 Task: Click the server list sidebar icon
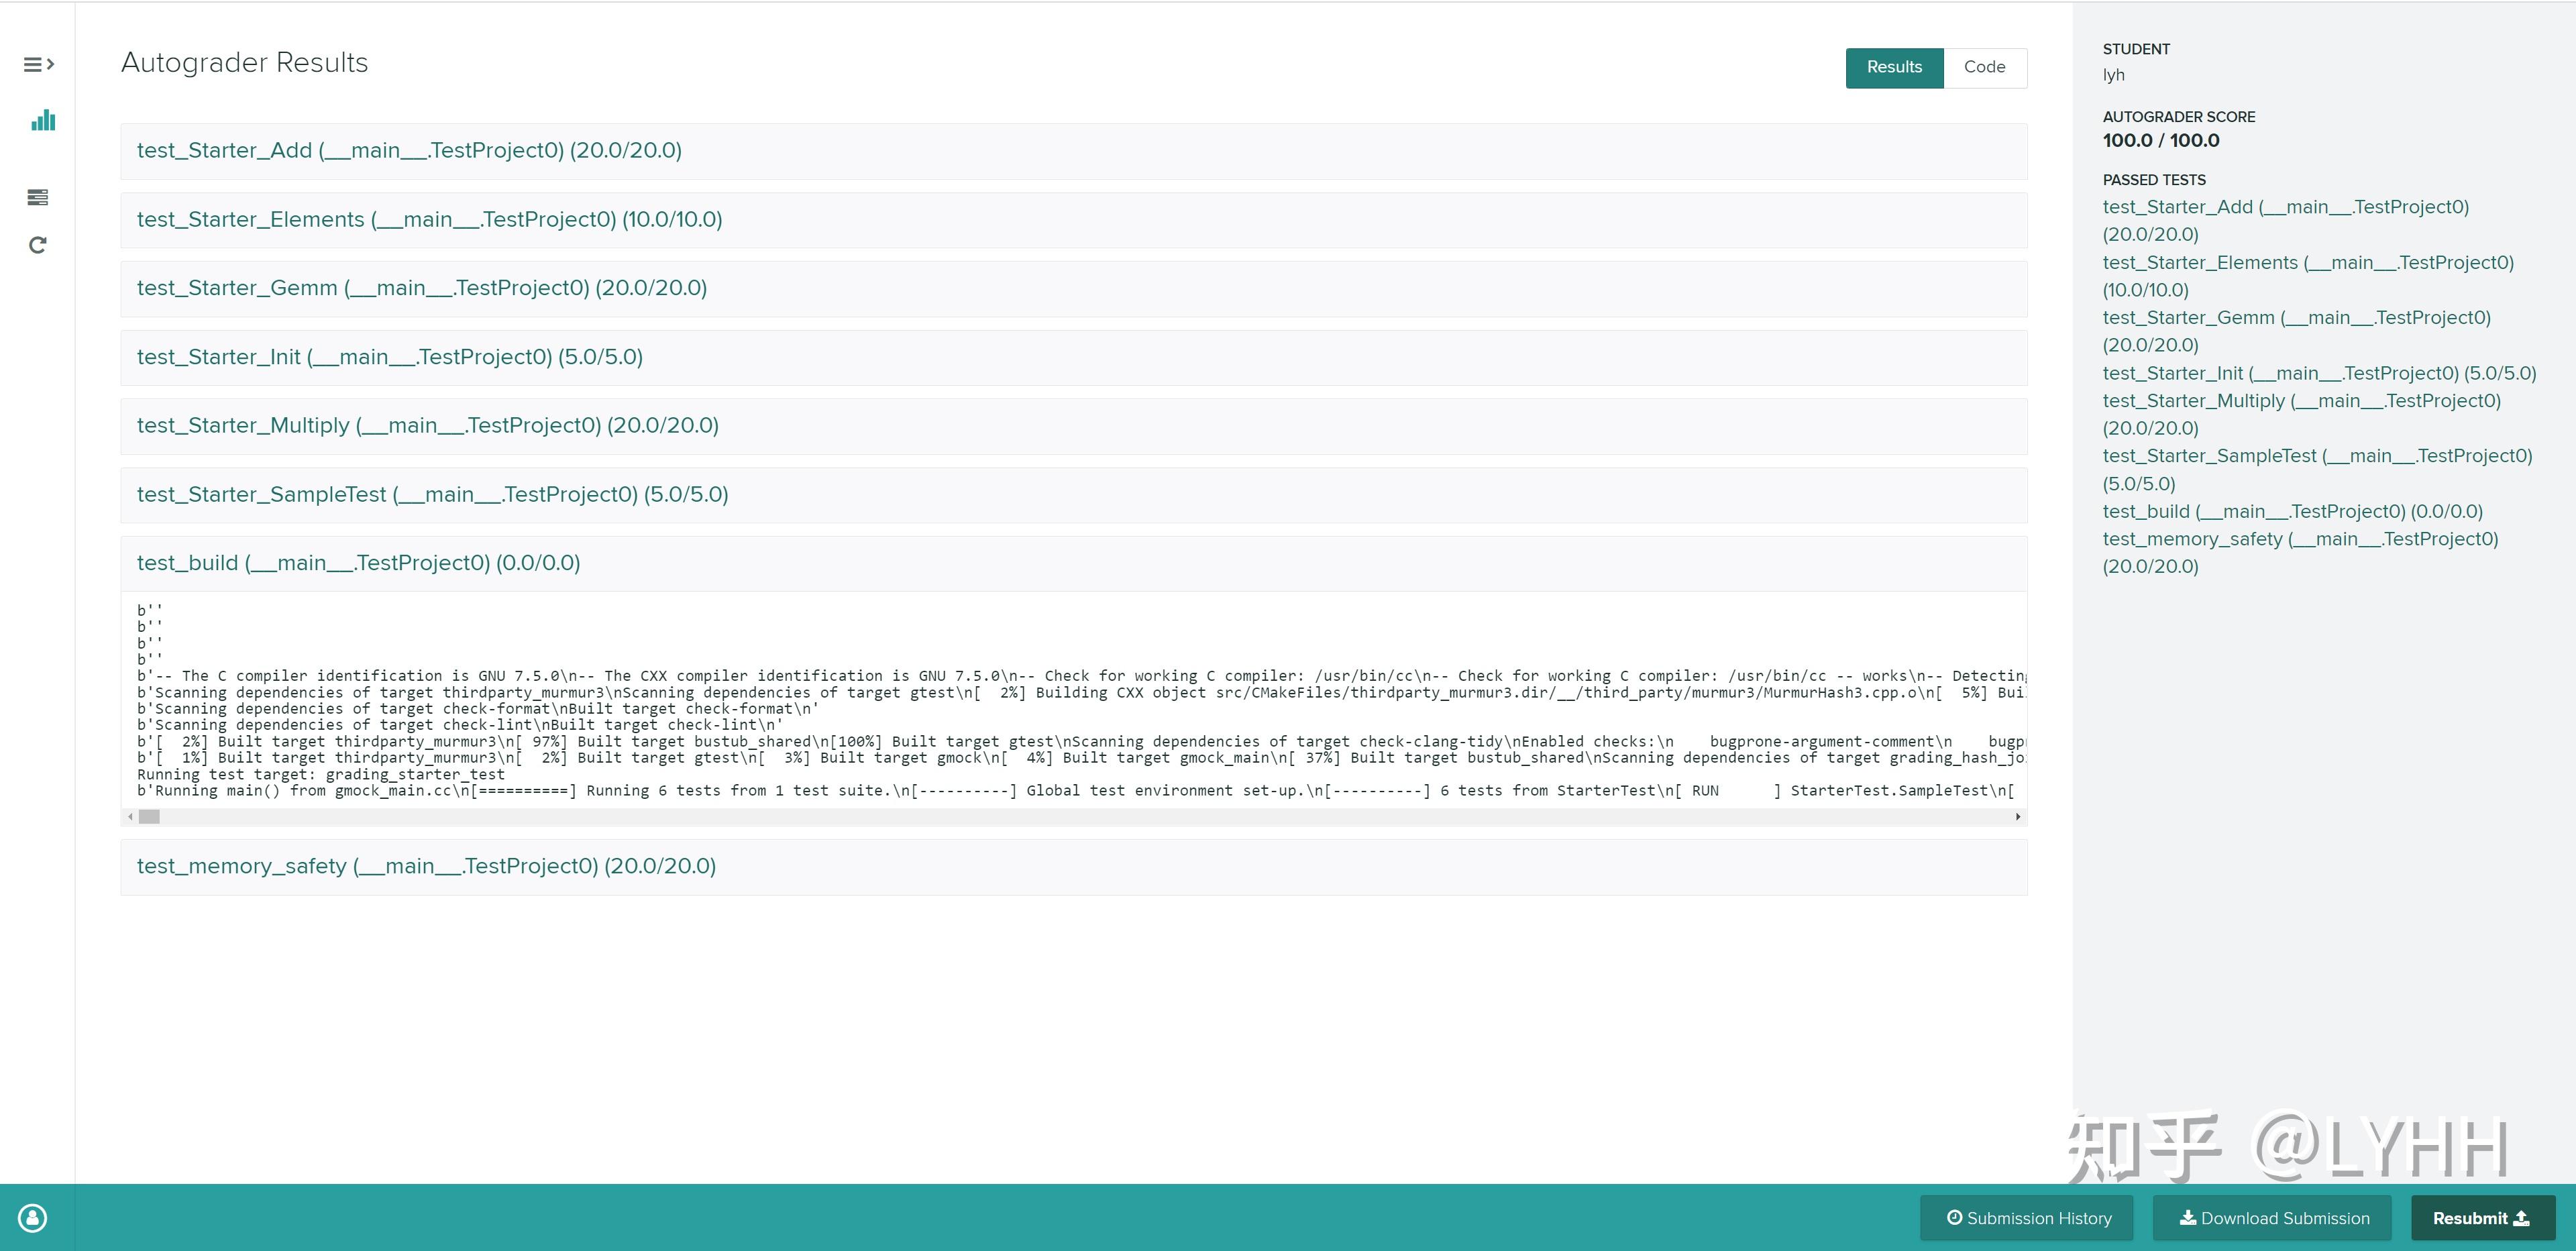(38, 197)
